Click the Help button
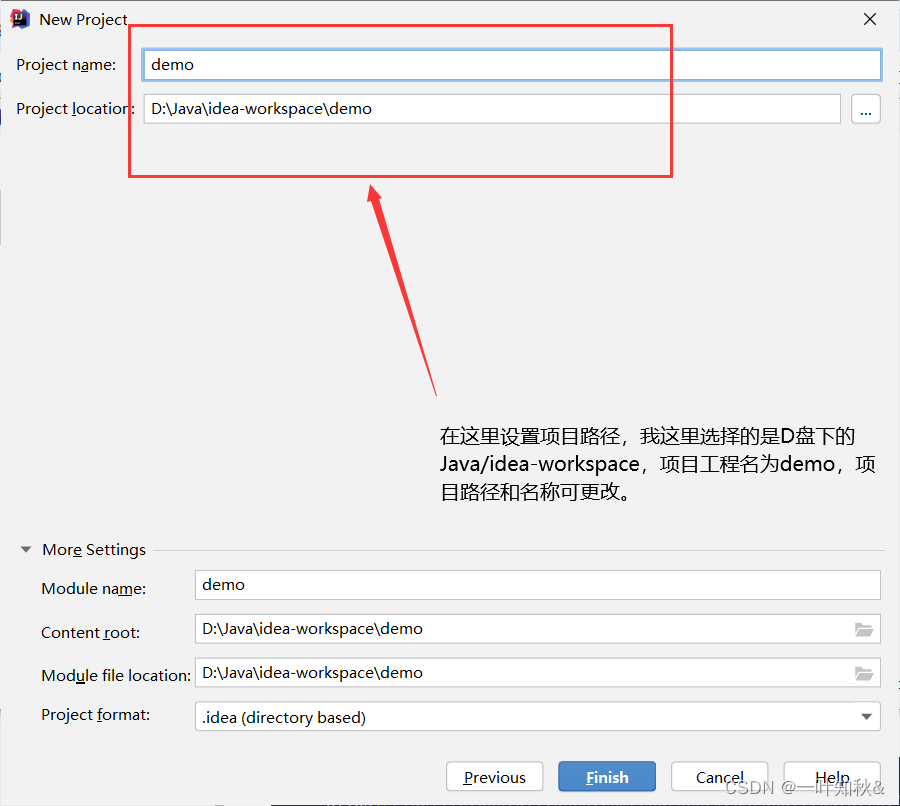900x806 pixels. (x=832, y=777)
